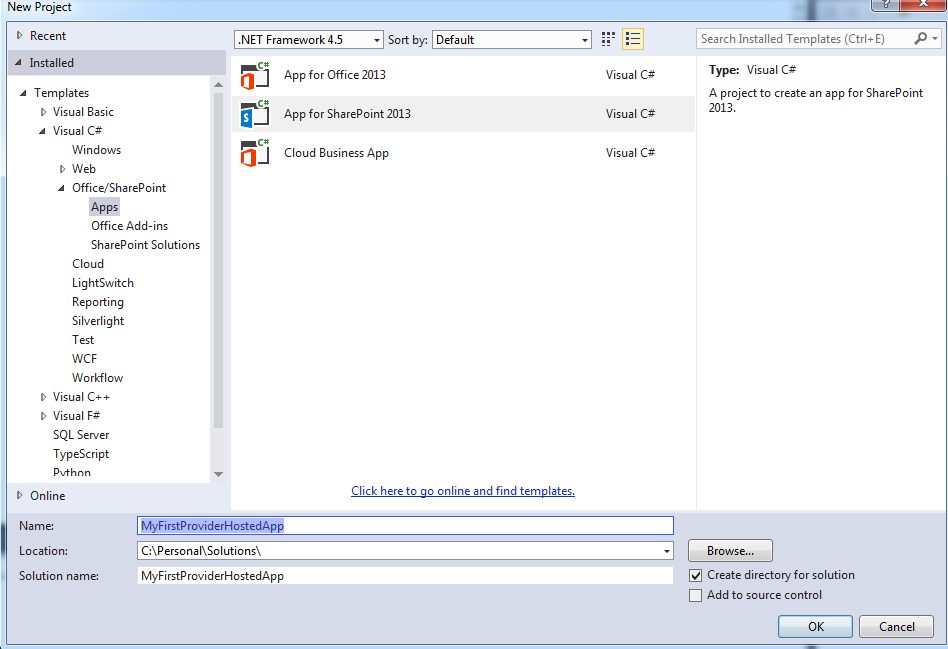
Task: Expand the Visual Basic node arrow
Action: 43,112
